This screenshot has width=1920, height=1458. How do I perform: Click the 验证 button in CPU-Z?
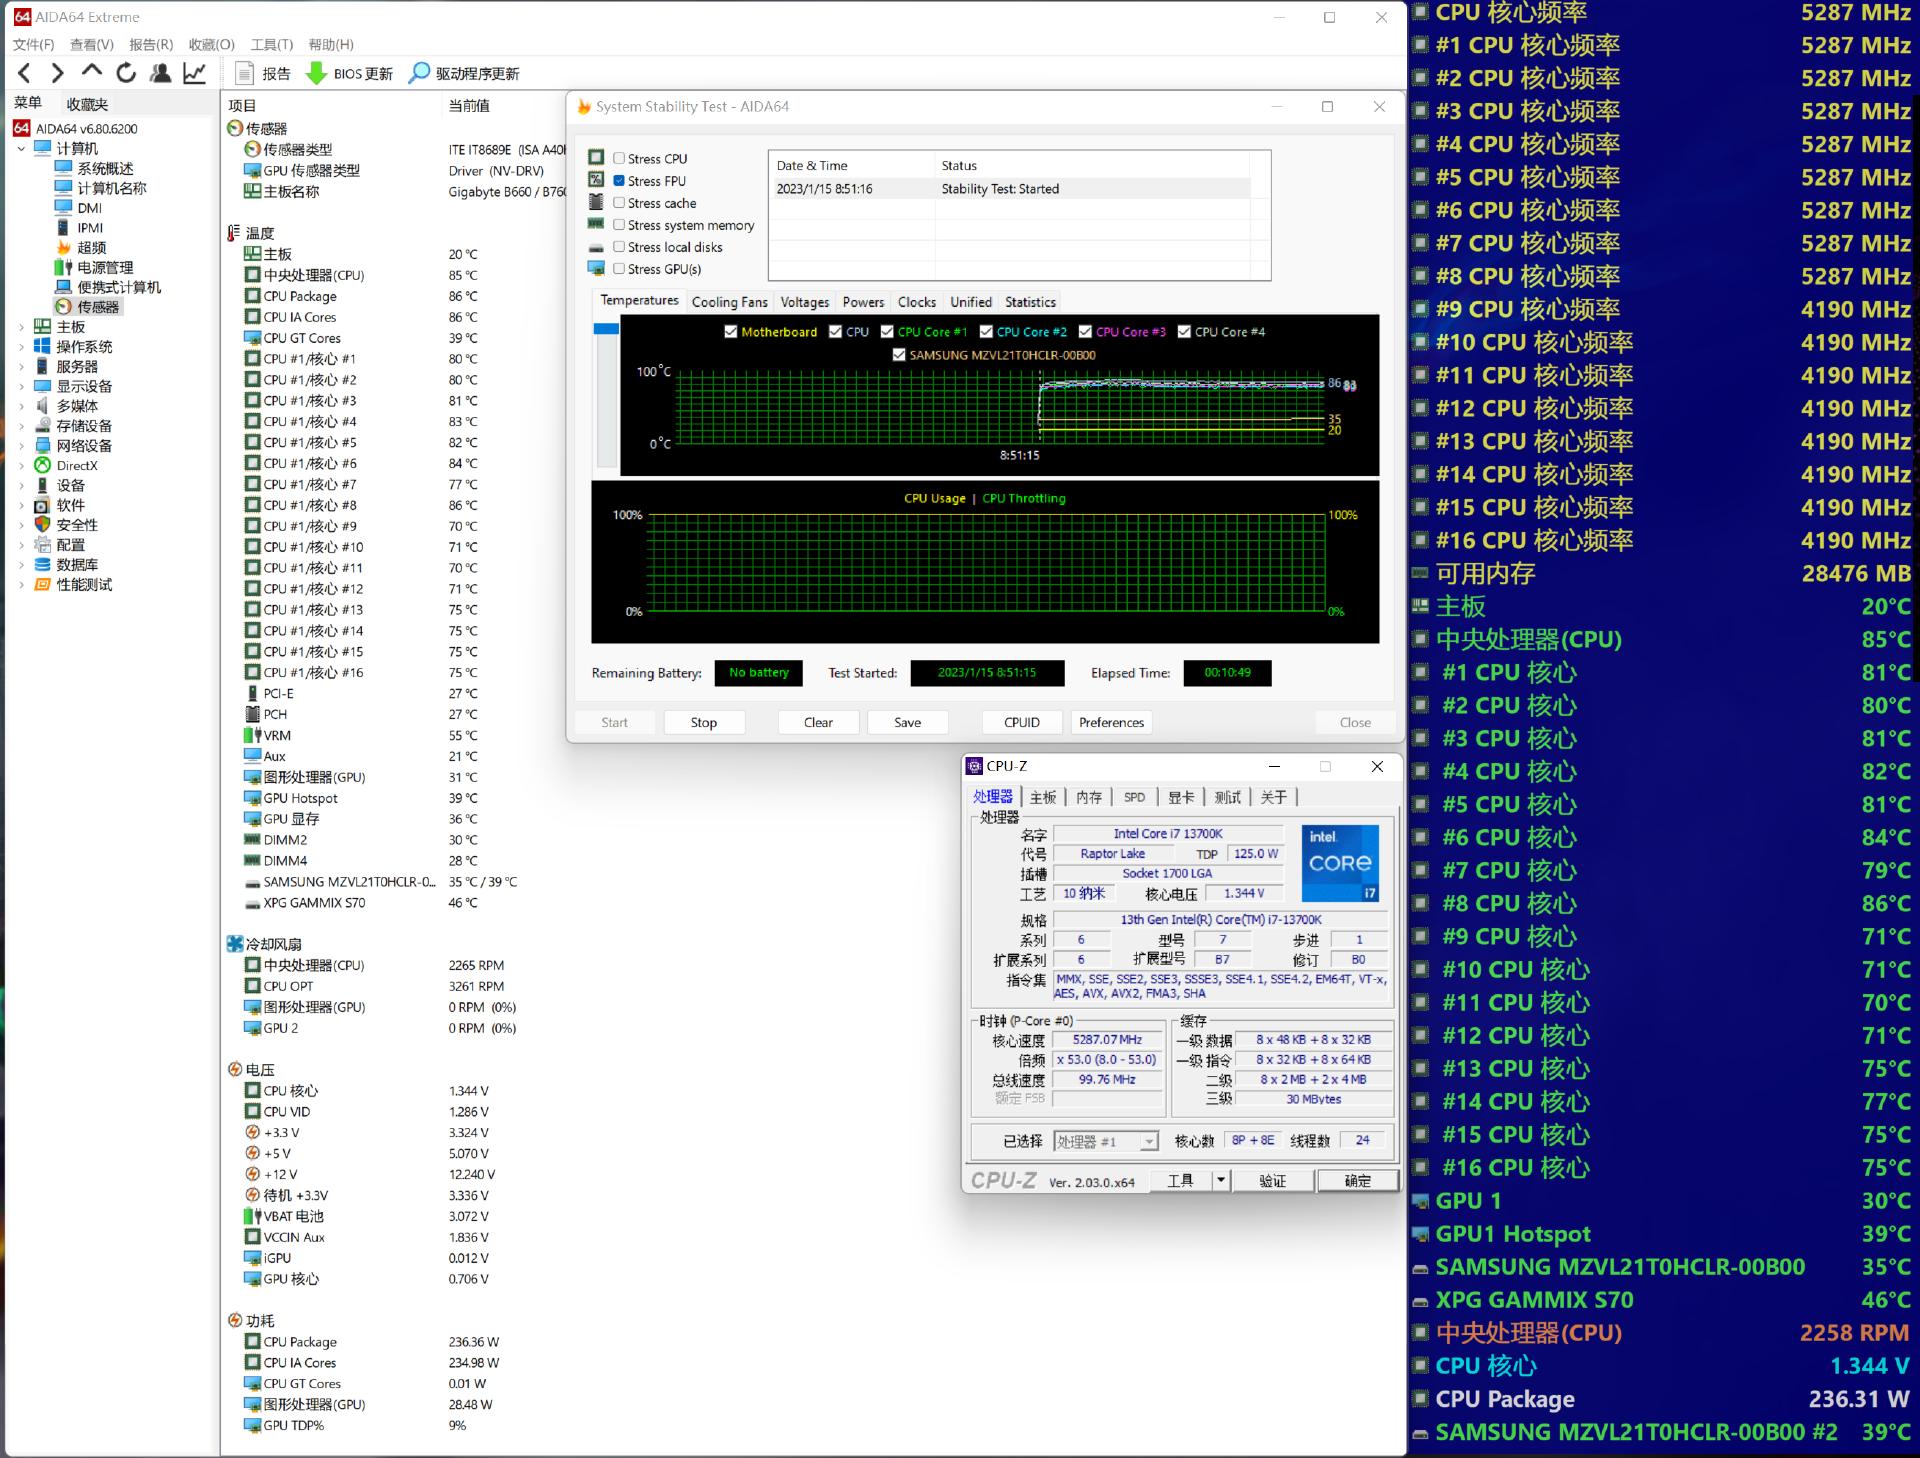(x=1272, y=1181)
